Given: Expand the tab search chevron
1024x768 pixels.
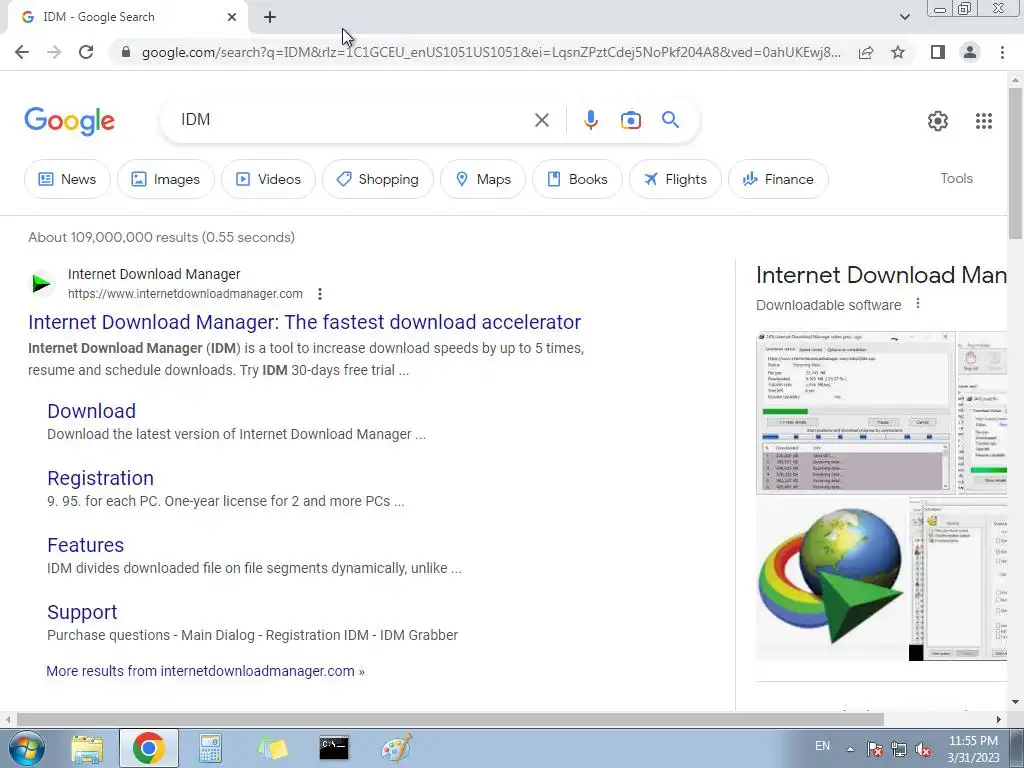Looking at the screenshot, I should (904, 17).
